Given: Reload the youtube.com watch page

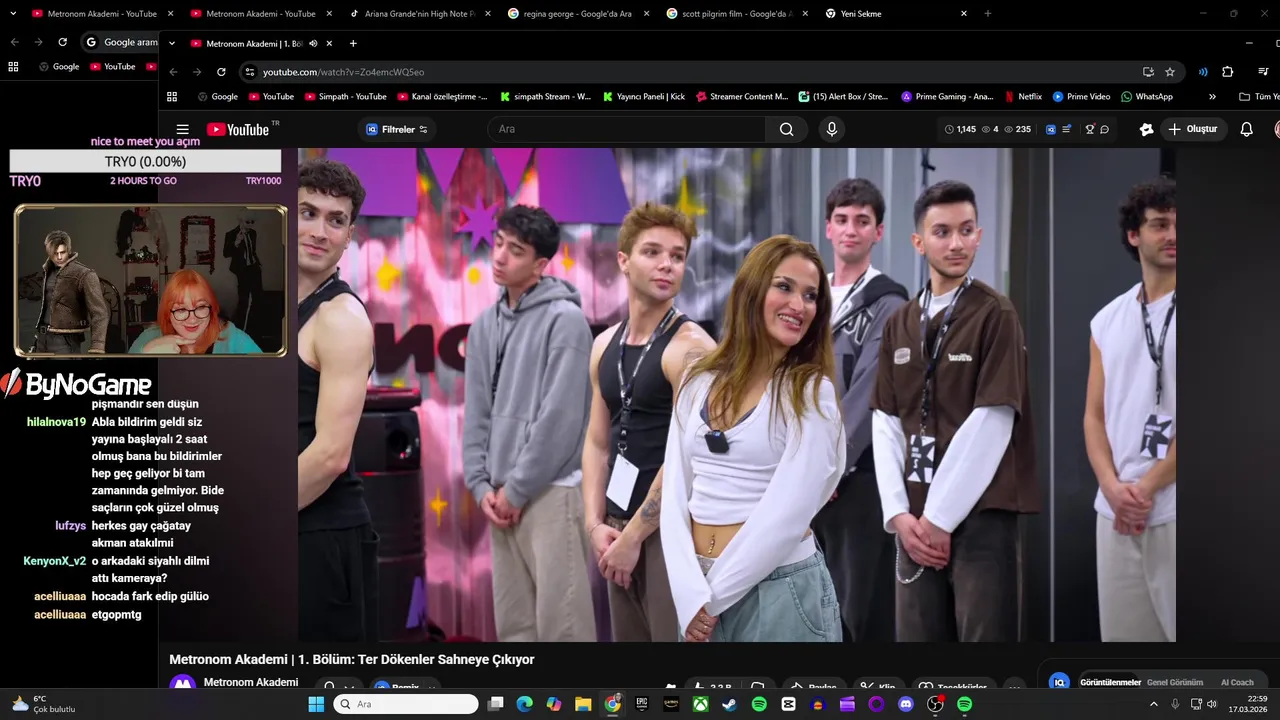Looking at the screenshot, I should coord(221,72).
